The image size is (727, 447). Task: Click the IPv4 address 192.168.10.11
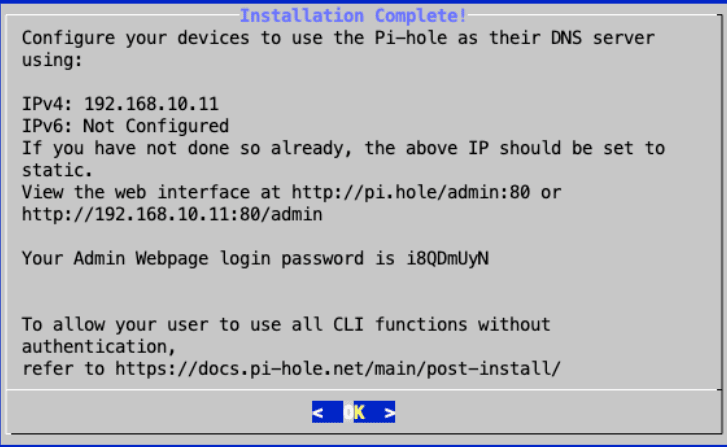[151, 104]
